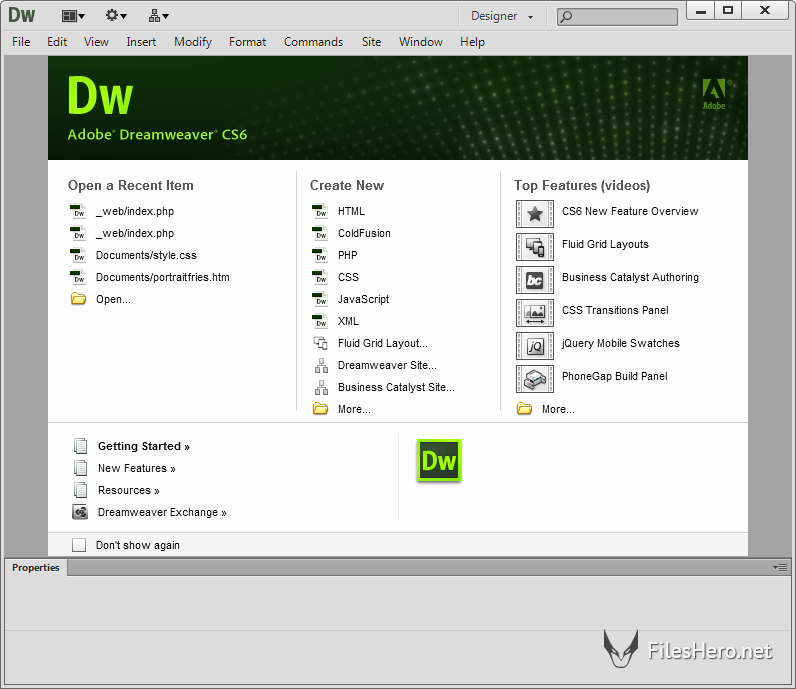Open the Site management dropdown icon

158,16
